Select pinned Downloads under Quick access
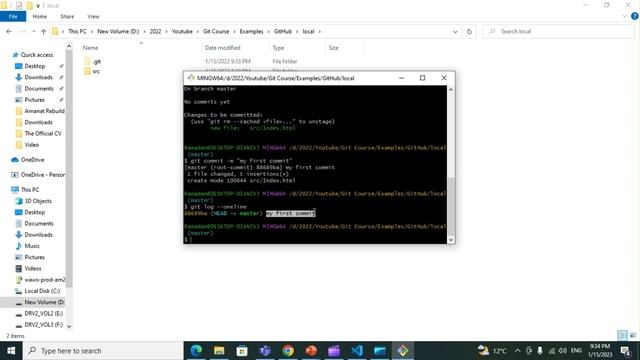The image size is (640, 360). click(x=38, y=77)
